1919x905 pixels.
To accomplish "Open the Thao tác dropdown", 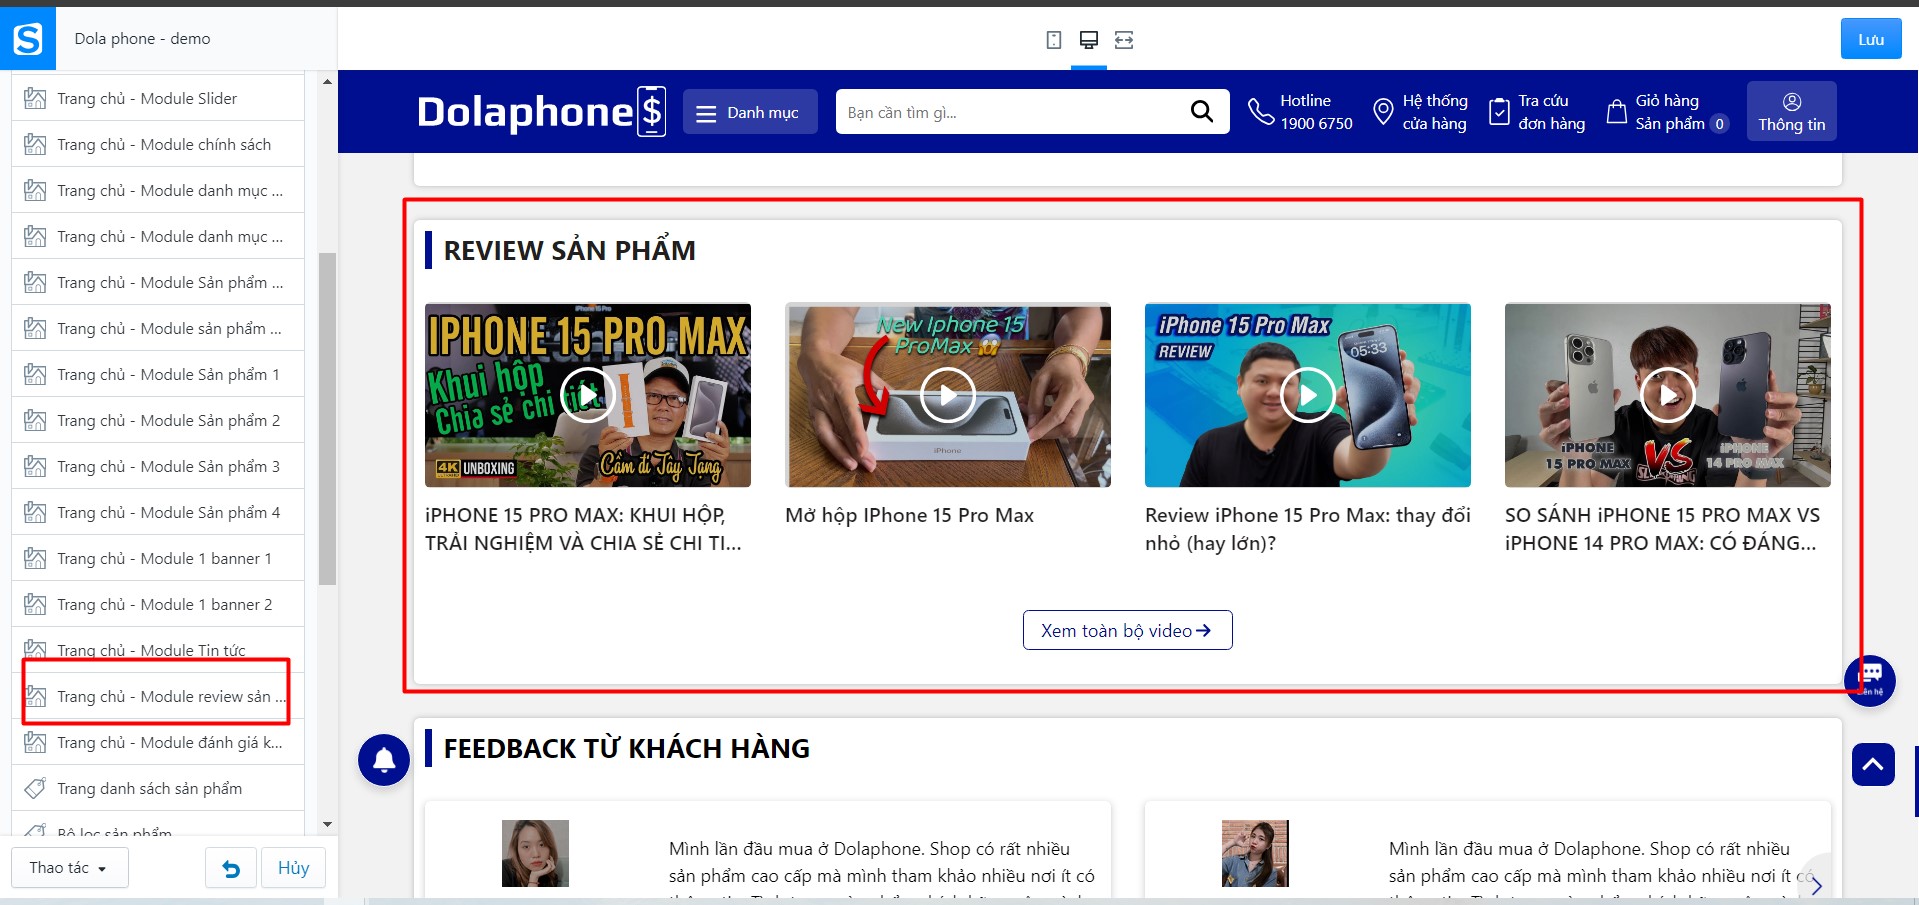I will coord(69,868).
